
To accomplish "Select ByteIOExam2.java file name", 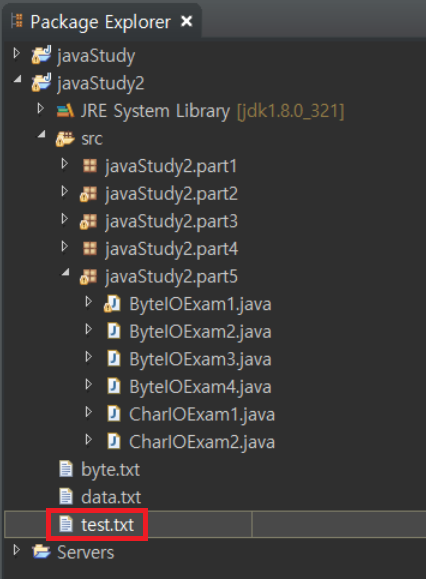I will 200,332.
